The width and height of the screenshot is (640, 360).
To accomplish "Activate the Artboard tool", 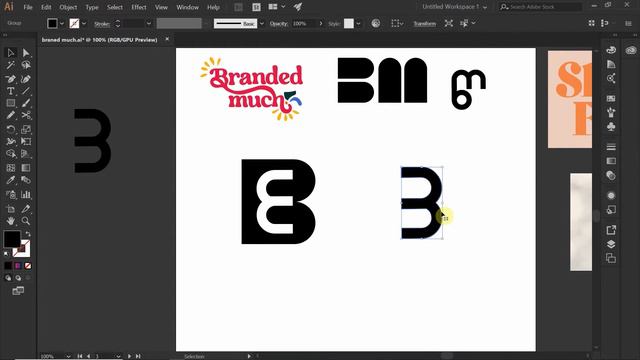I will [x=11, y=209].
